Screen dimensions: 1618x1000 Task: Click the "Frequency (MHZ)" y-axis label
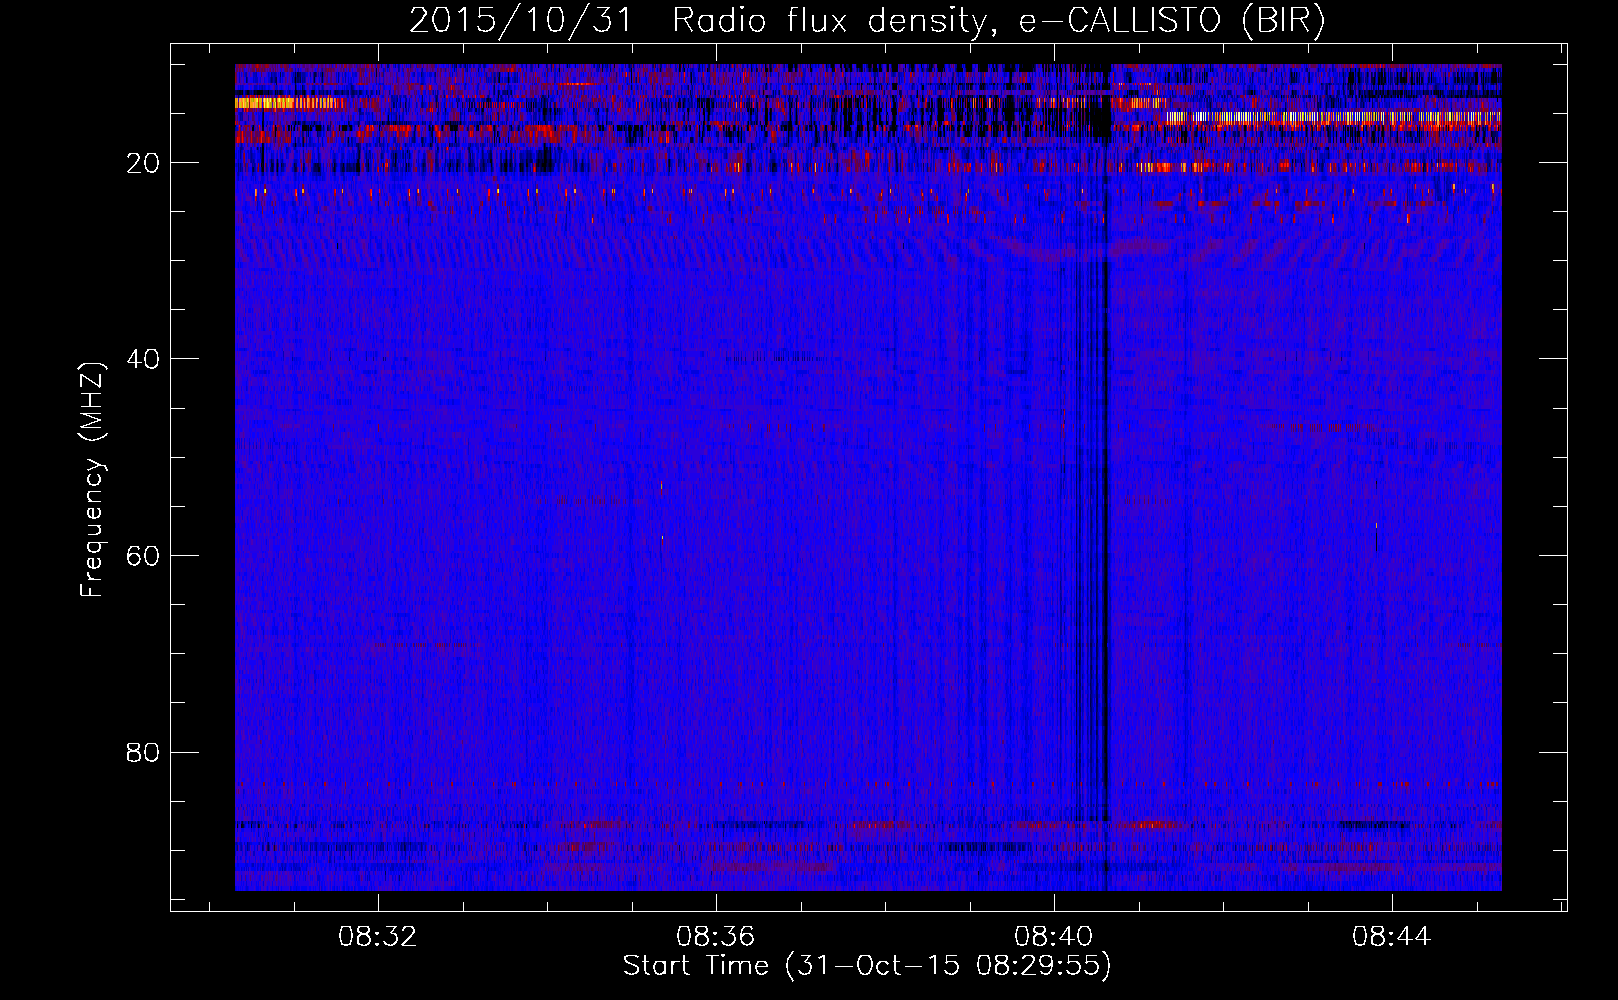coord(92,480)
